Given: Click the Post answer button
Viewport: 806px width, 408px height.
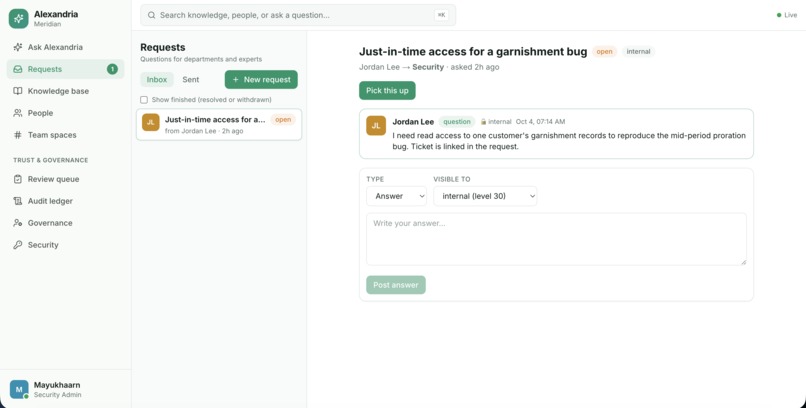Looking at the screenshot, I should [x=396, y=285].
